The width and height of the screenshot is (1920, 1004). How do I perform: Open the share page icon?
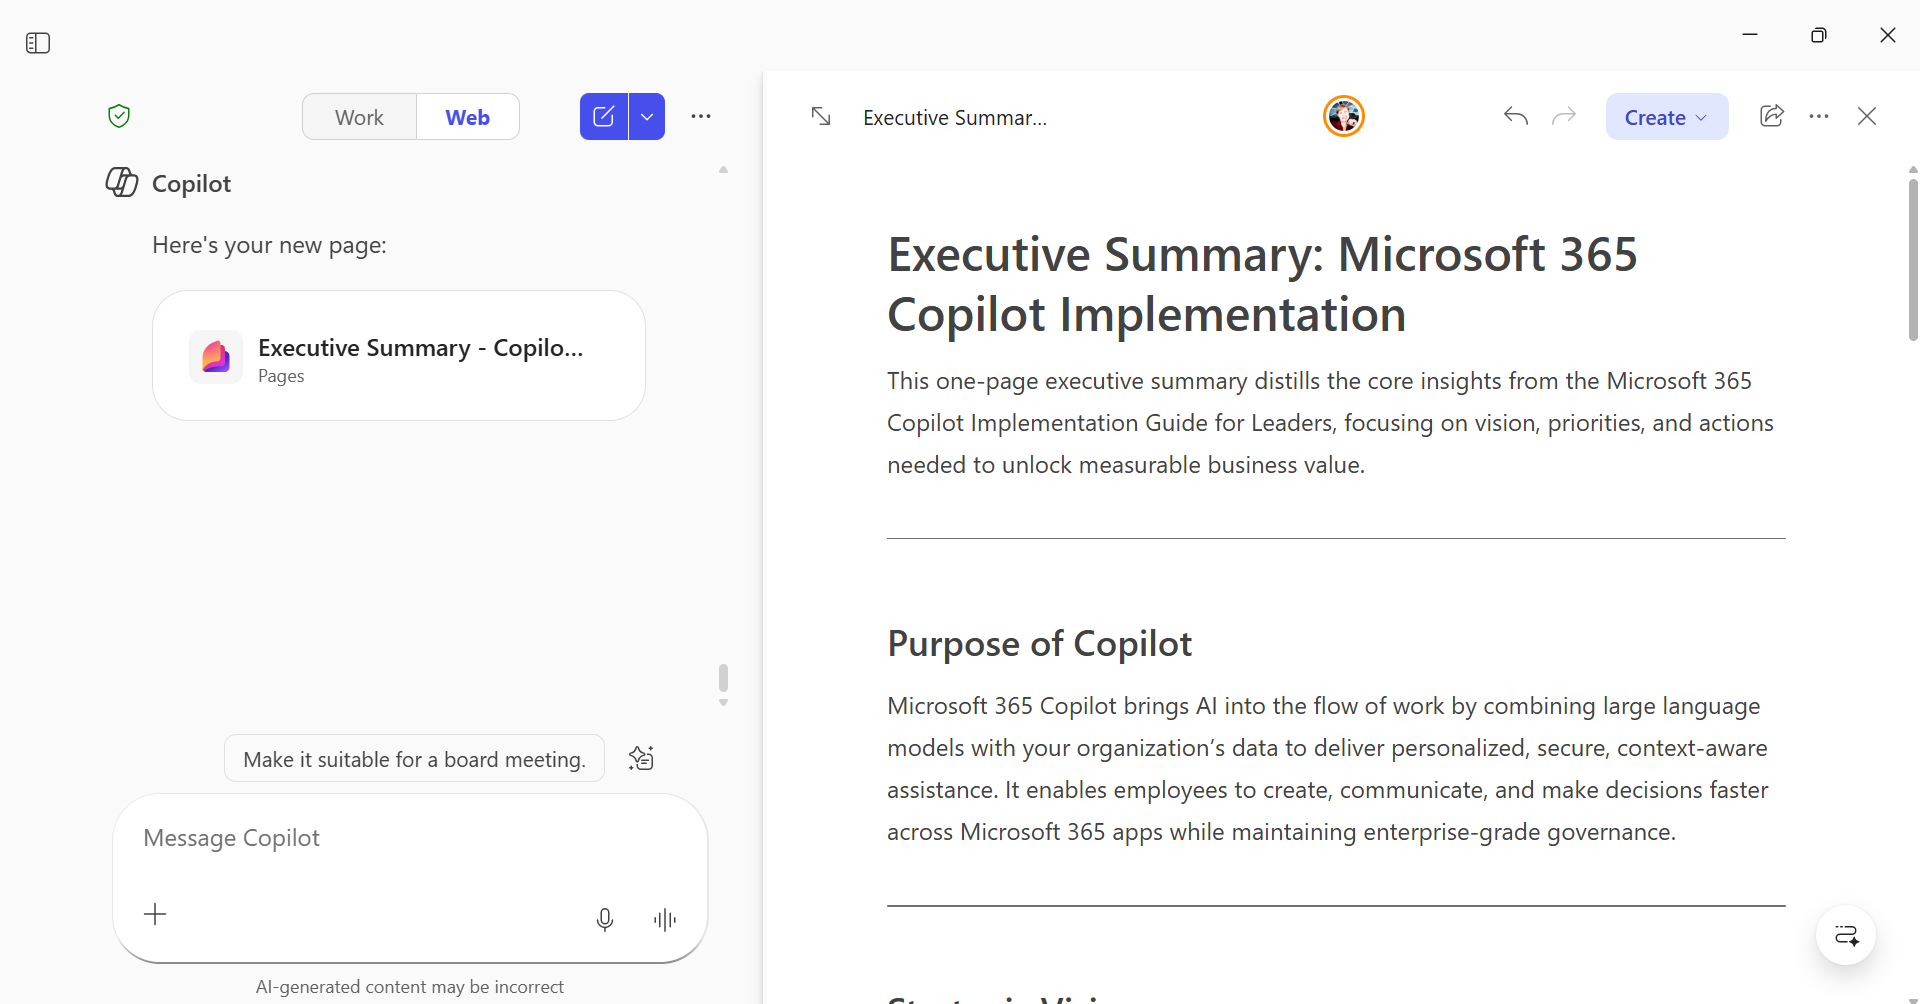(x=1771, y=117)
